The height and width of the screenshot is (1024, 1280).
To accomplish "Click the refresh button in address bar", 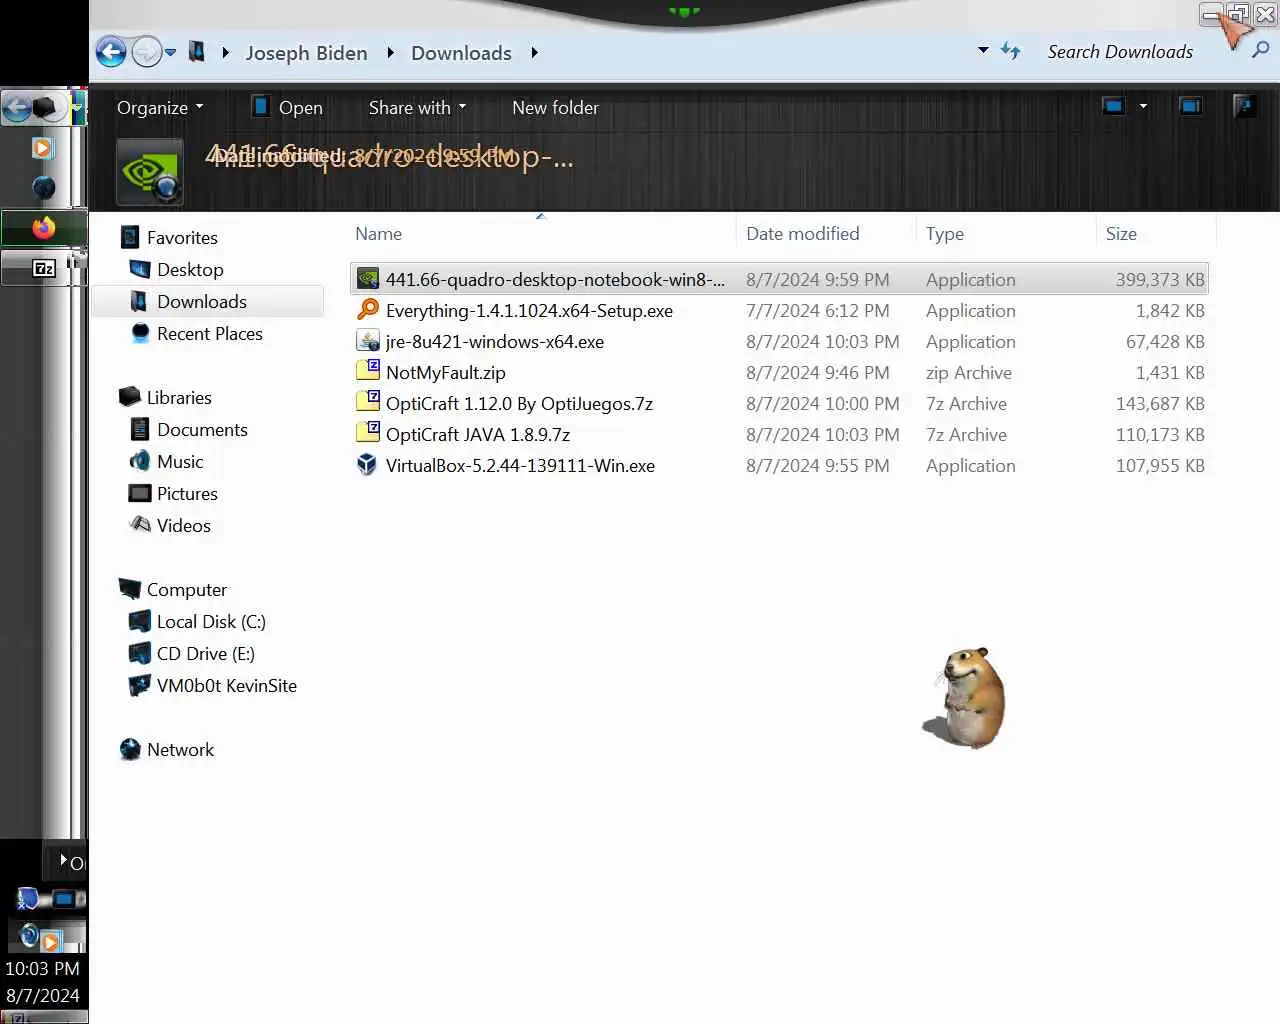I will pos(1010,51).
